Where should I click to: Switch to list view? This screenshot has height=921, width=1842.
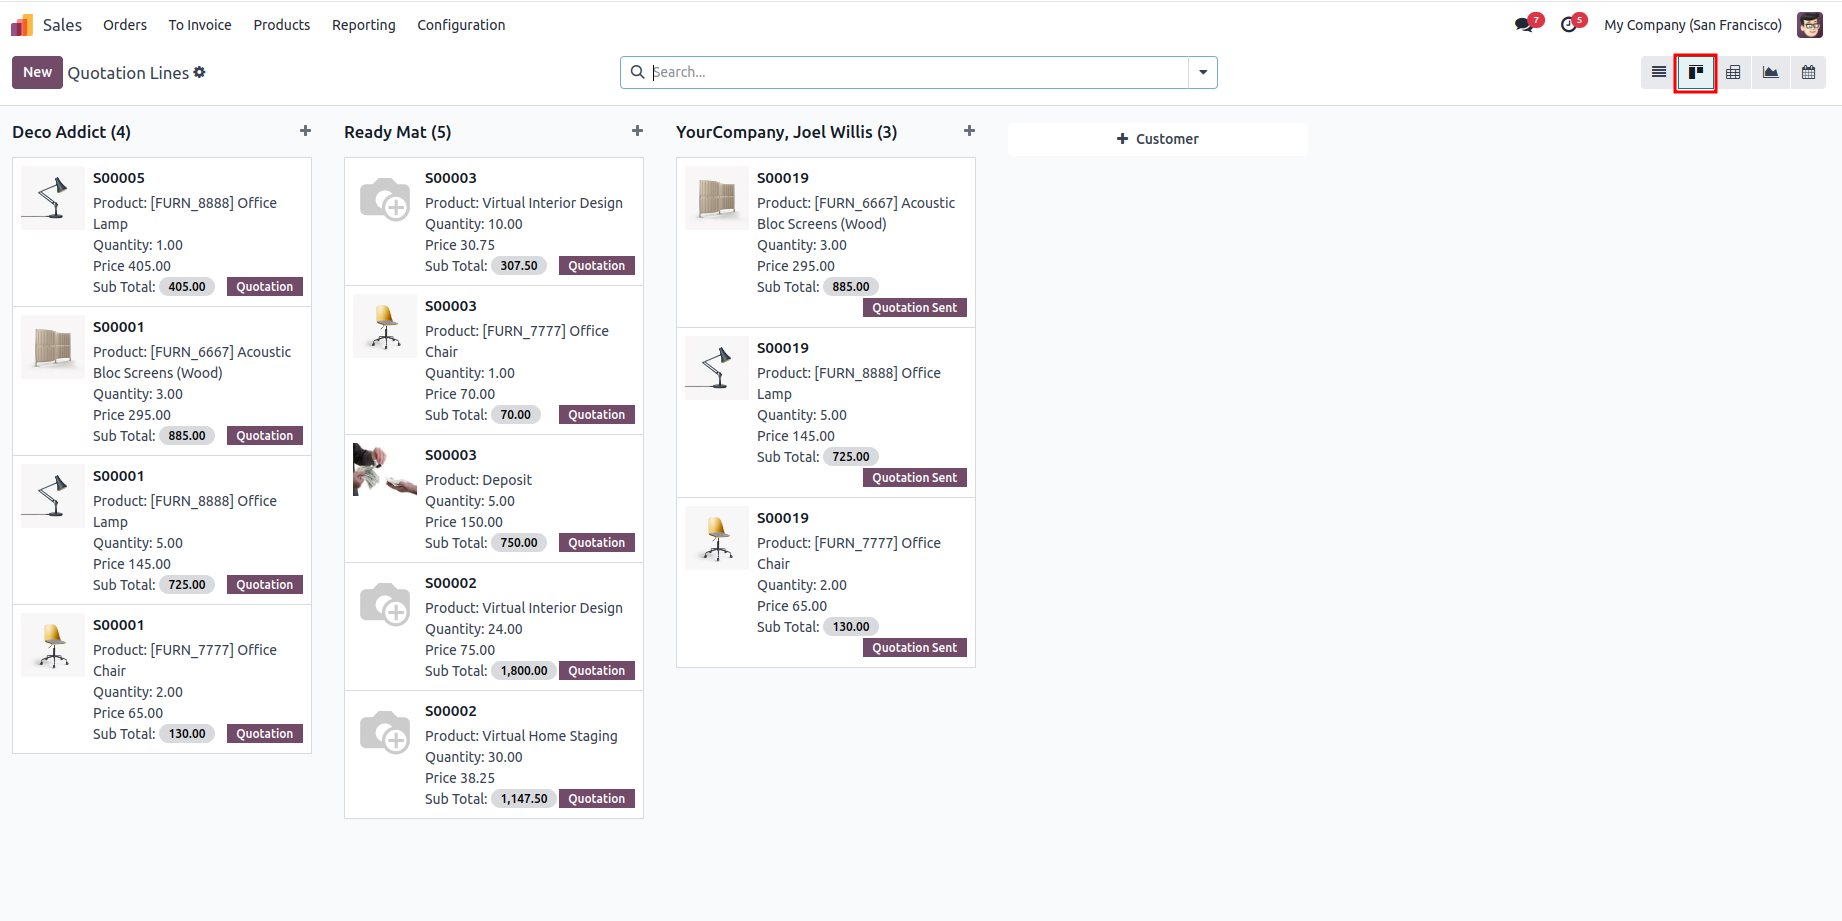tap(1659, 72)
